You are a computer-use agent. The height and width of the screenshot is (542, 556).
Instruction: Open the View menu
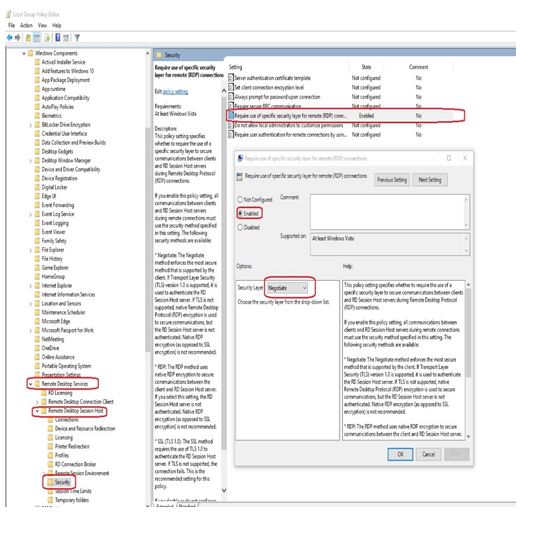(x=42, y=26)
